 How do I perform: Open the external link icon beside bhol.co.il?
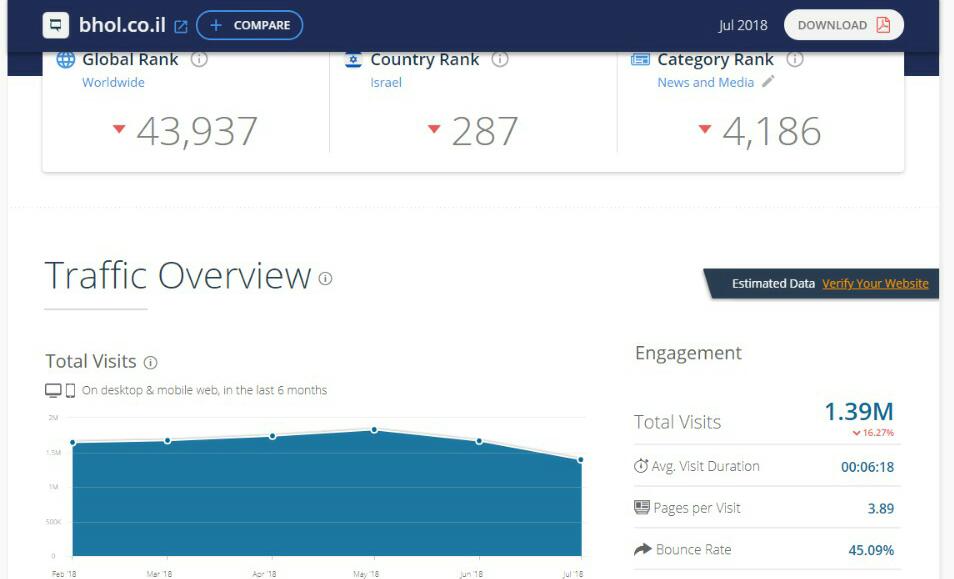tap(181, 26)
